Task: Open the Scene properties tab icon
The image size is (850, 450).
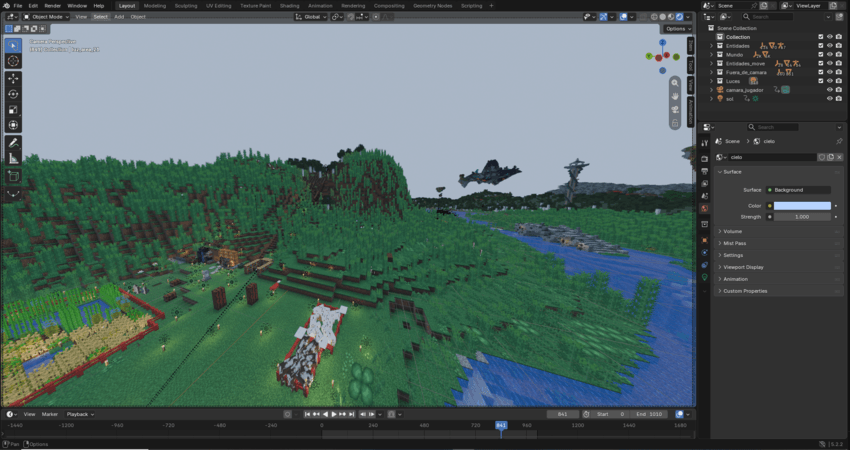Action: pyautogui.click(x=704, y=196)
